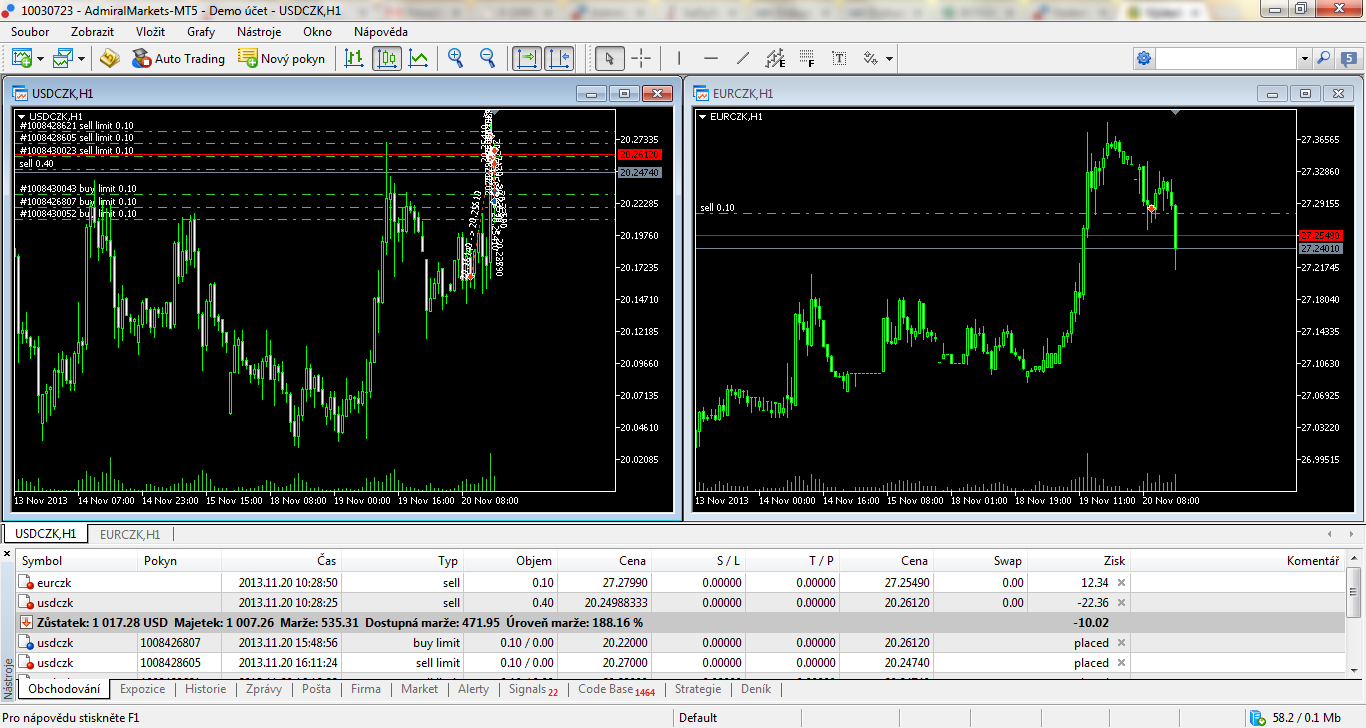Open the Market Watch coins icon
The image size is (1366, 728).
pyautogui.click(x=110, y=58)
